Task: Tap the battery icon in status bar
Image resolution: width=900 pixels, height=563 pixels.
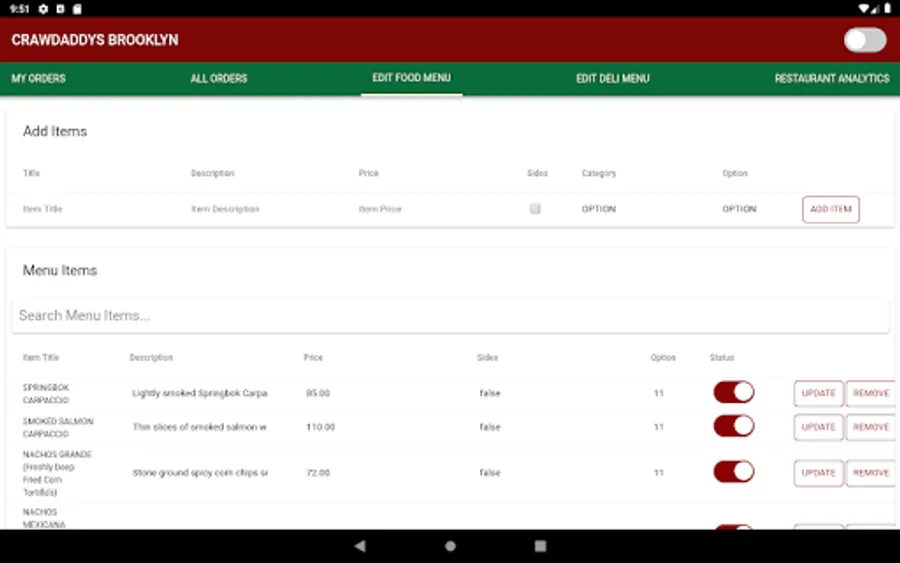Action: coord(887,9)
